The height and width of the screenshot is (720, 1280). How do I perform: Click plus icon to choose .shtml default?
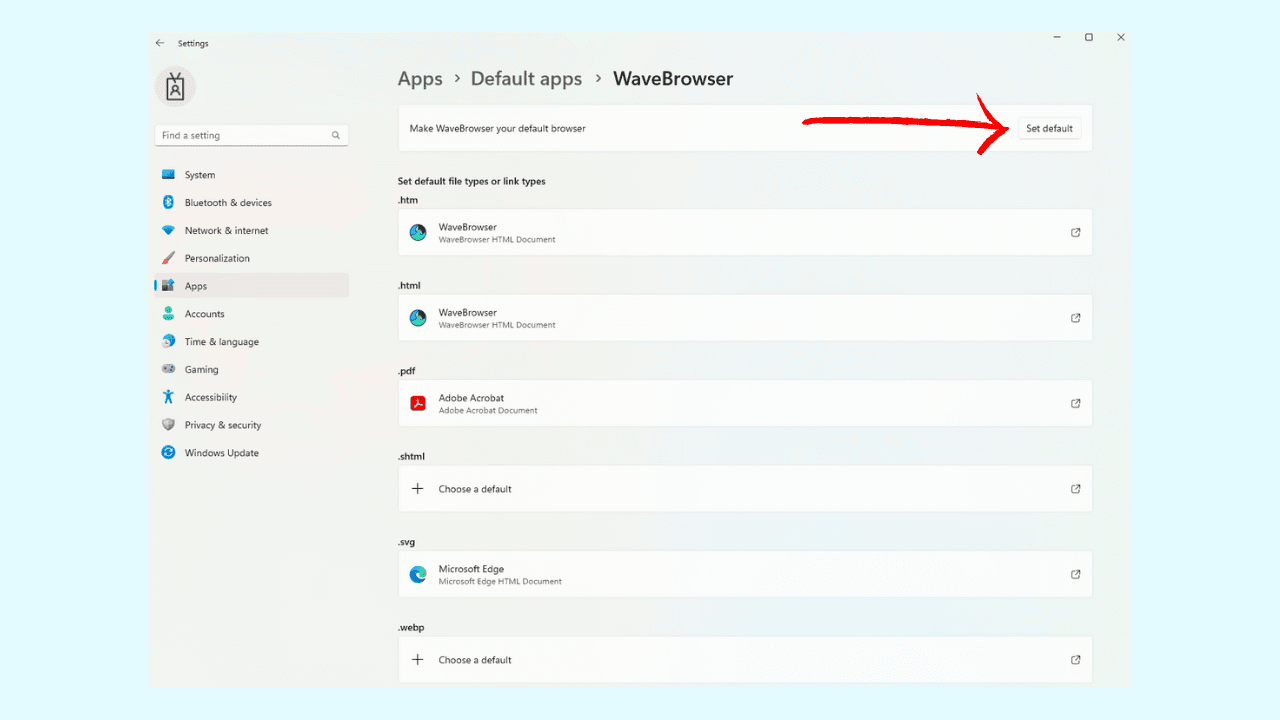click(418, 489)
